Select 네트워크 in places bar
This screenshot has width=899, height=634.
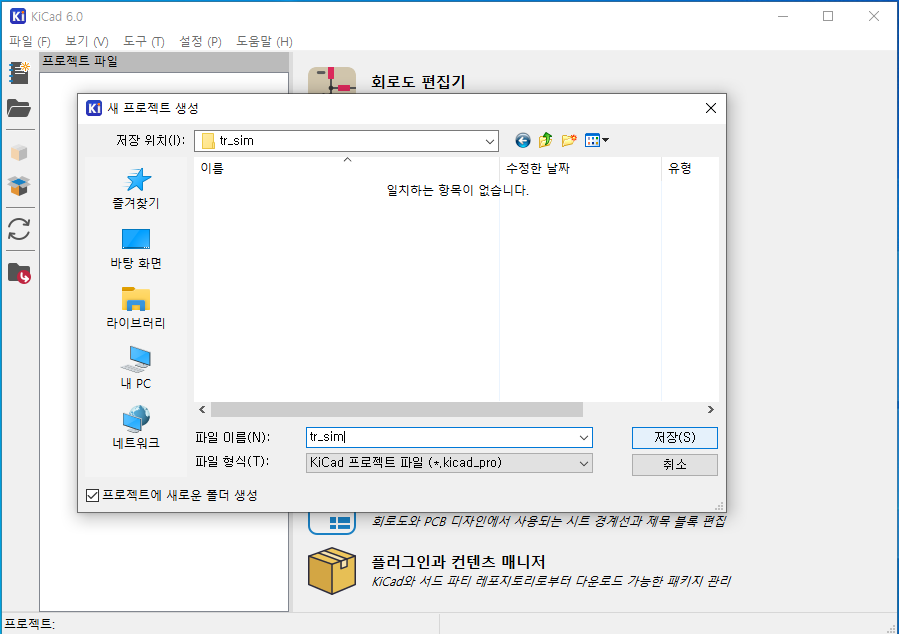point(136,428)
